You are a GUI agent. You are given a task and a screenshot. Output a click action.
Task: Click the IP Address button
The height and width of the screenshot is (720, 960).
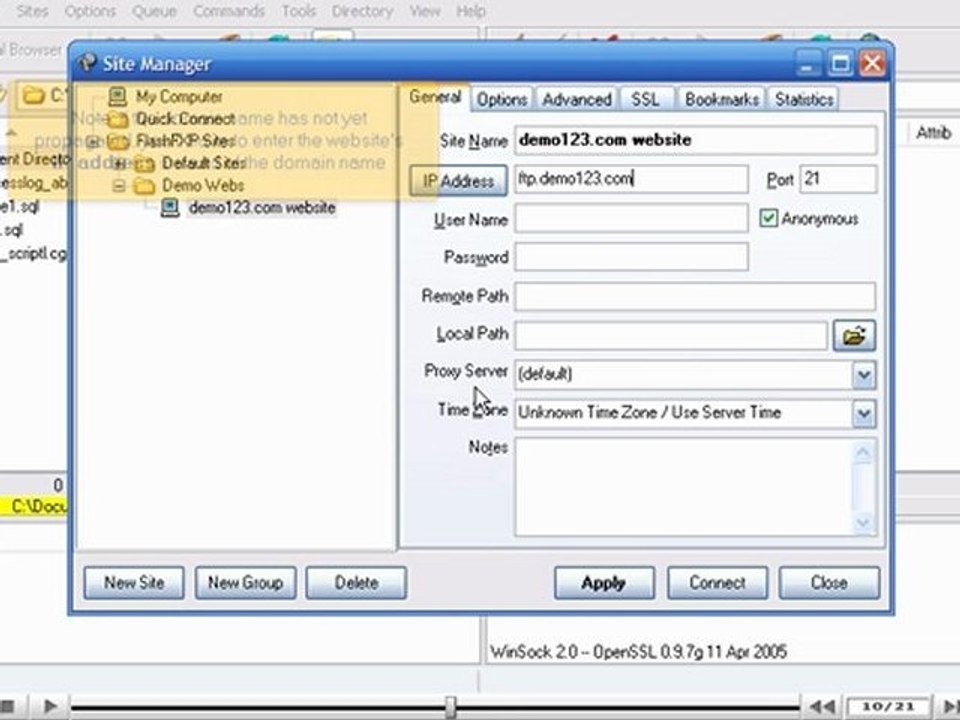coord(458,181)
